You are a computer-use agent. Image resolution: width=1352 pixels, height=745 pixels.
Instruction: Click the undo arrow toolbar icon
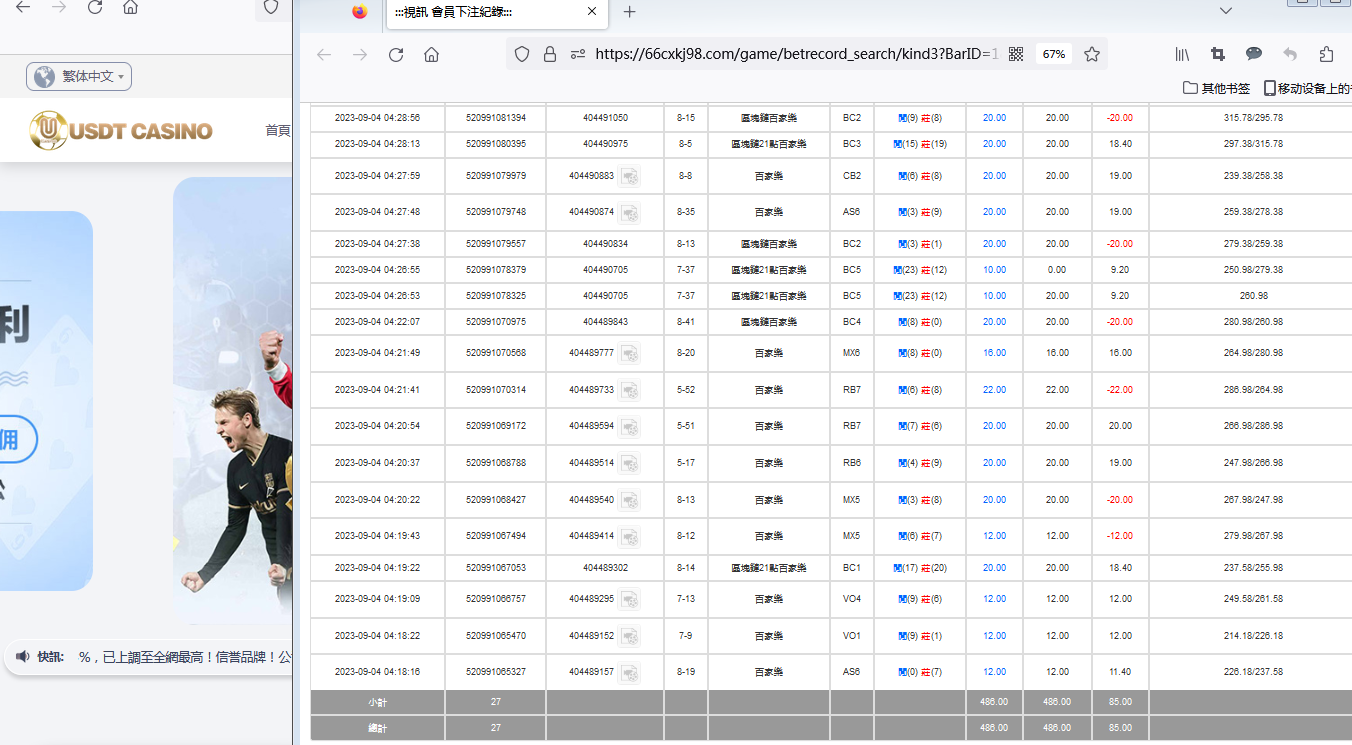coord(1290,54)
